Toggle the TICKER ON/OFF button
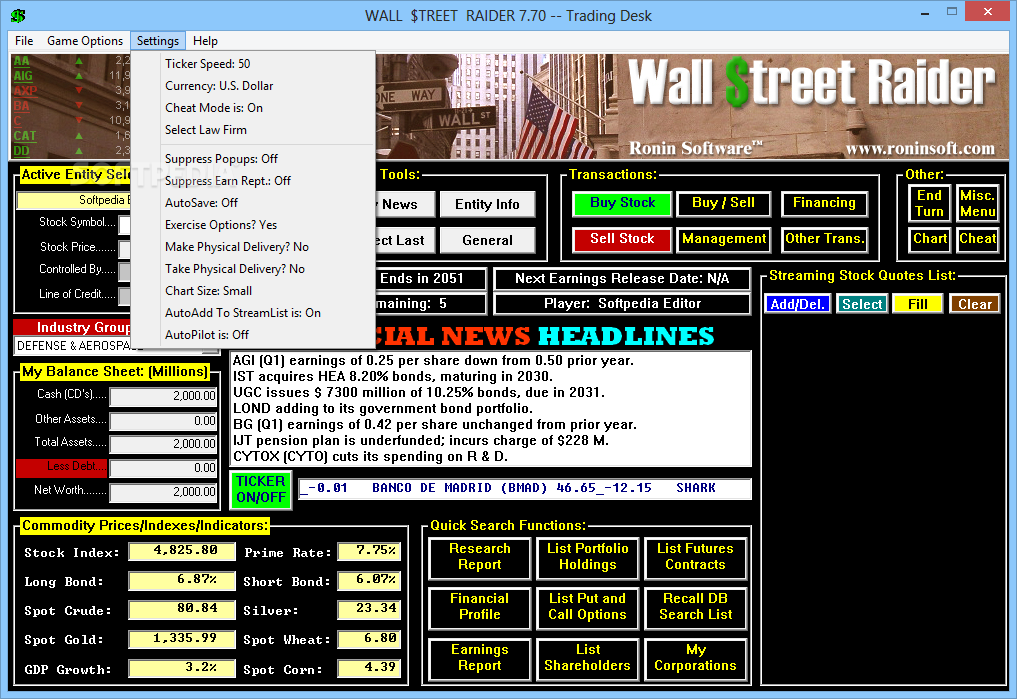 point(261,490)
